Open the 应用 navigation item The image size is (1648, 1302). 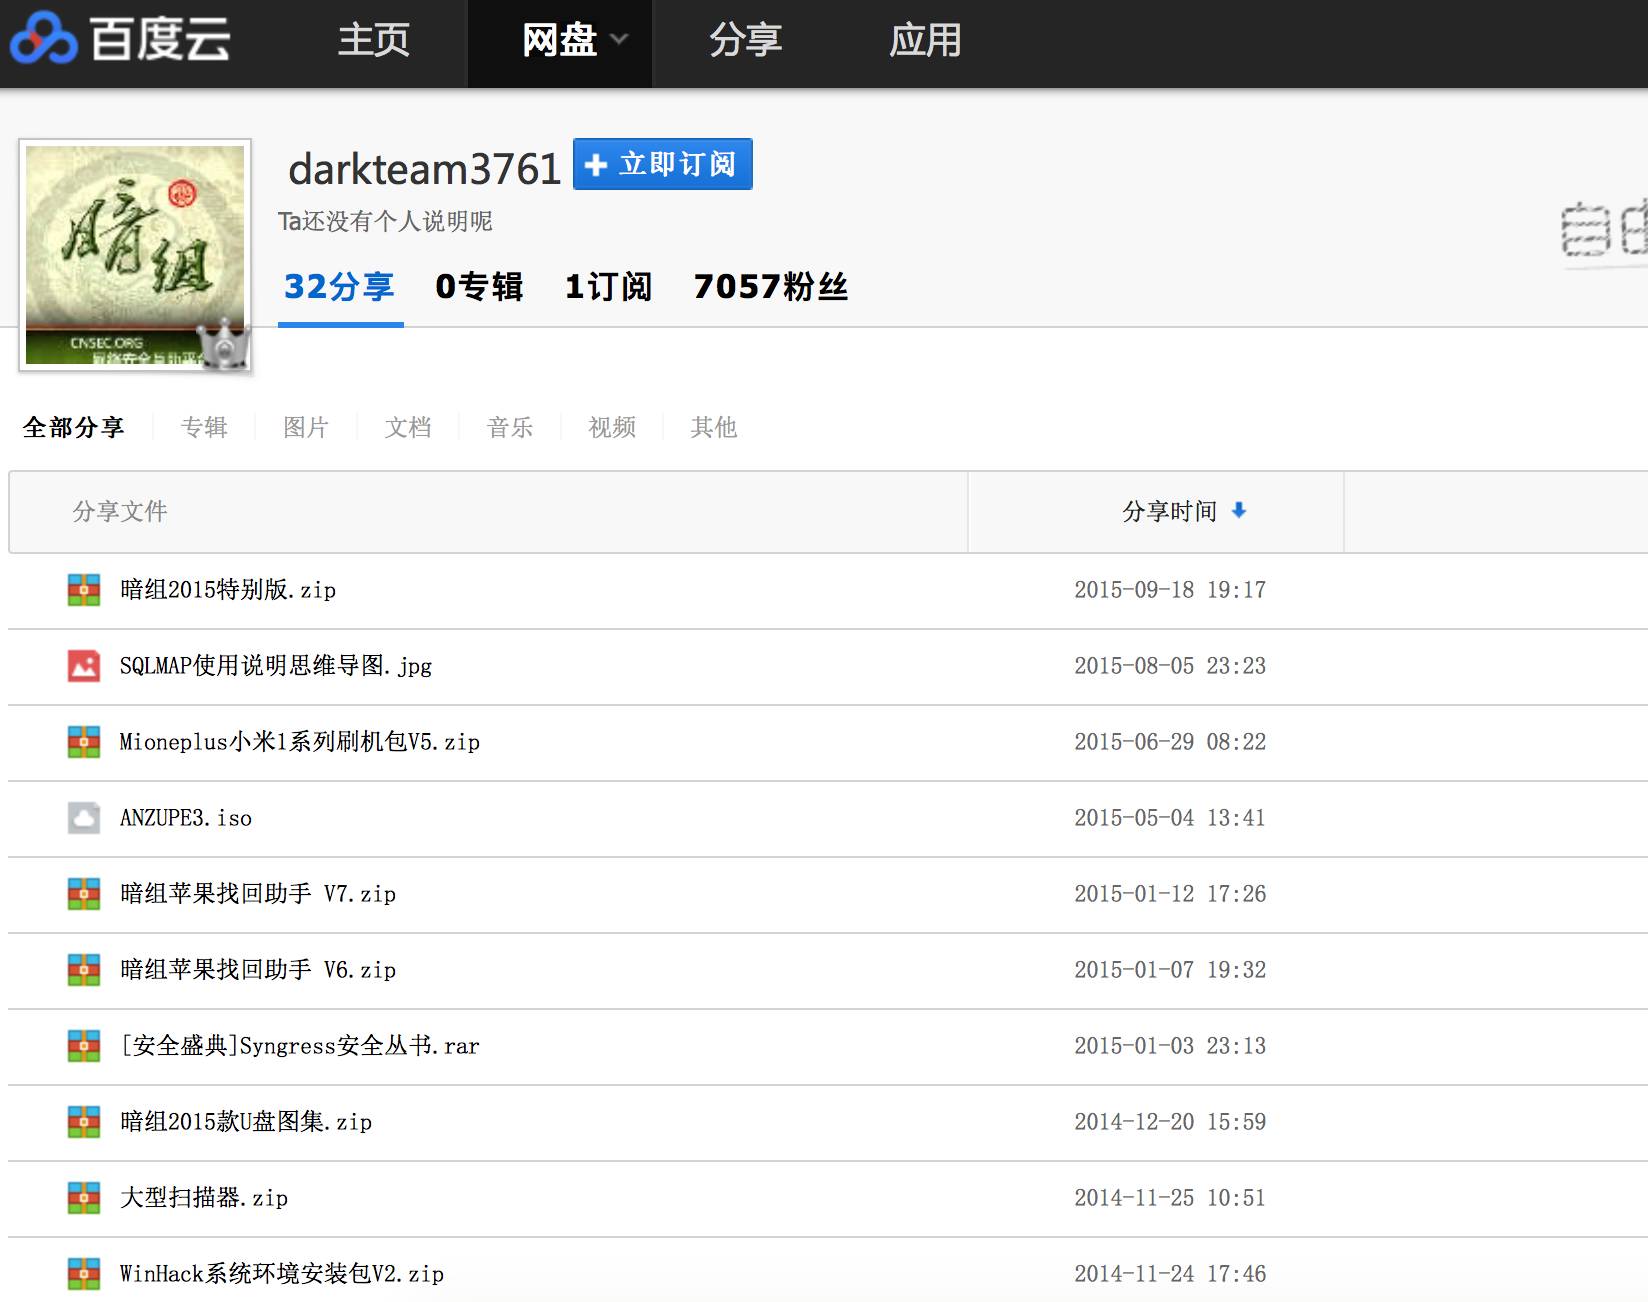[x=927, y=42]
